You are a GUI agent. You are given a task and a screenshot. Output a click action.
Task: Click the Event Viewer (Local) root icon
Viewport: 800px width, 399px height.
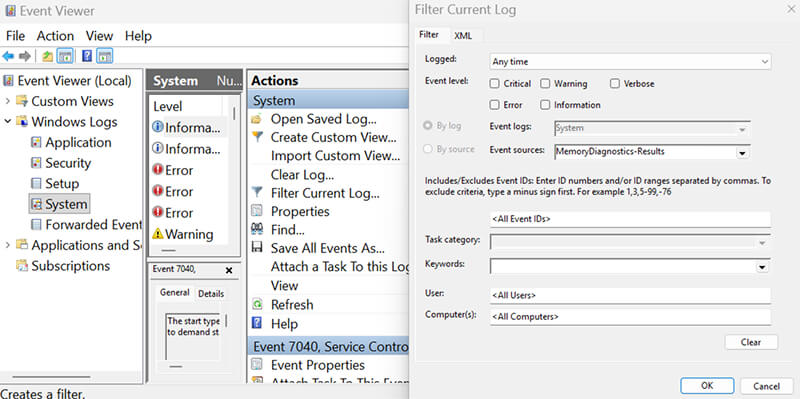click(9, 81)
